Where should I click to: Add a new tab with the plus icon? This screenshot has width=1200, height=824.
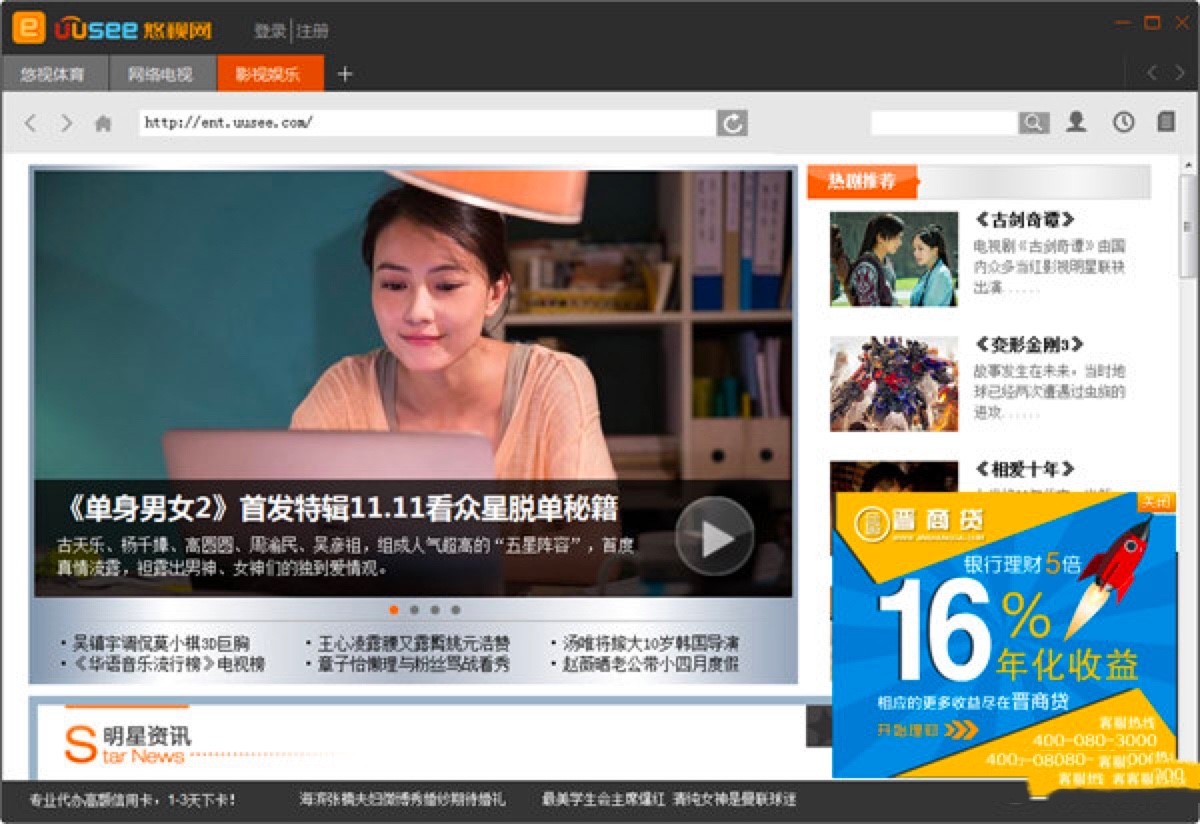click(x=345, y=74)
